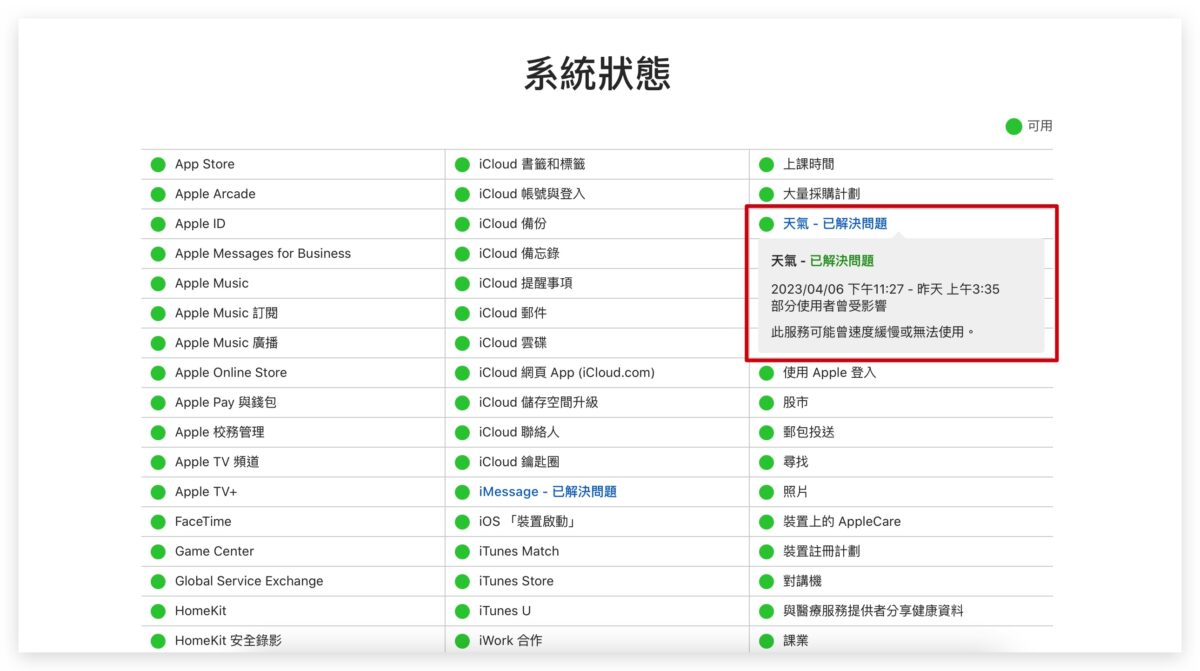The width and height of the screenshot is (1200, 671).
Task: Select the iCloud 鑰匙圈 service row
Action: 518,462
